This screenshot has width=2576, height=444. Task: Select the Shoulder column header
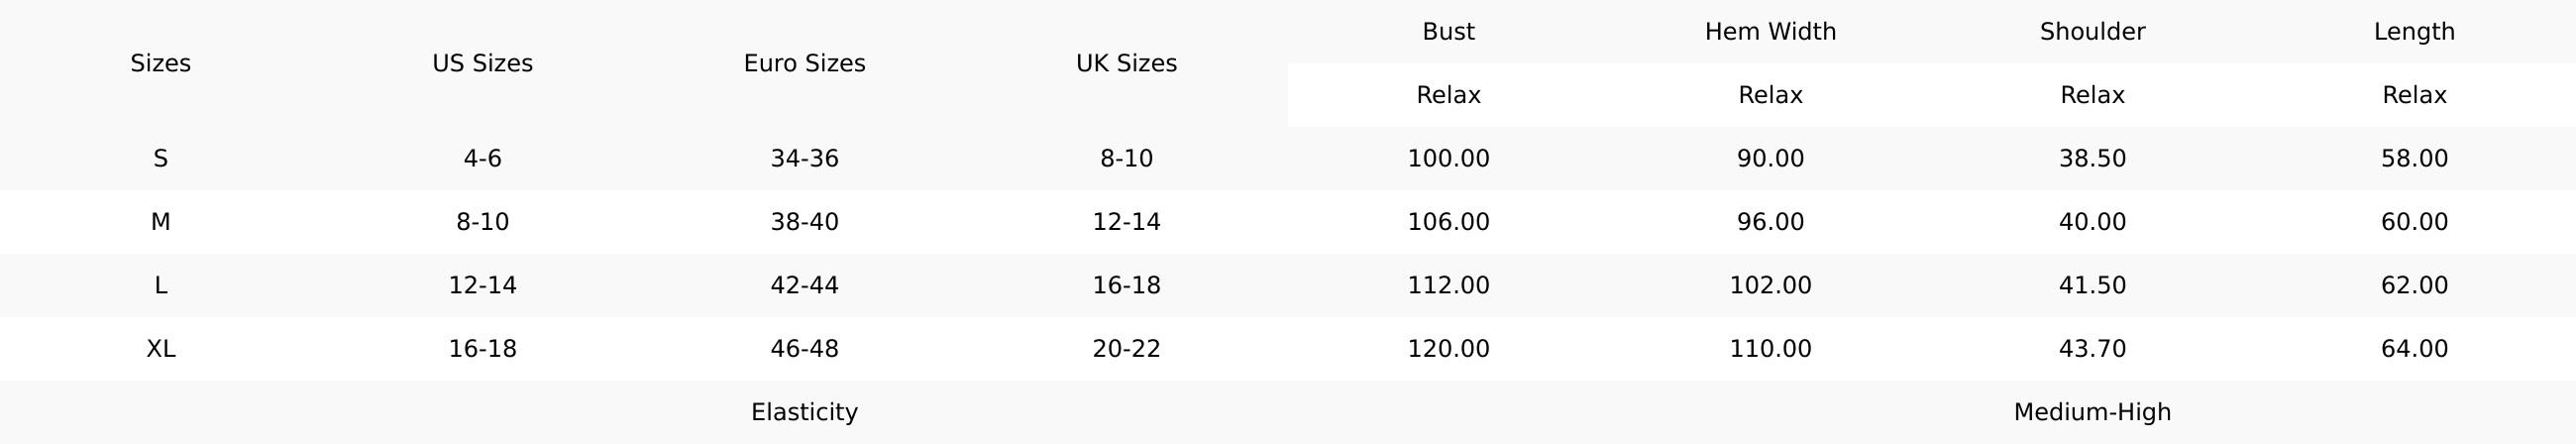tap(2092, 32)
